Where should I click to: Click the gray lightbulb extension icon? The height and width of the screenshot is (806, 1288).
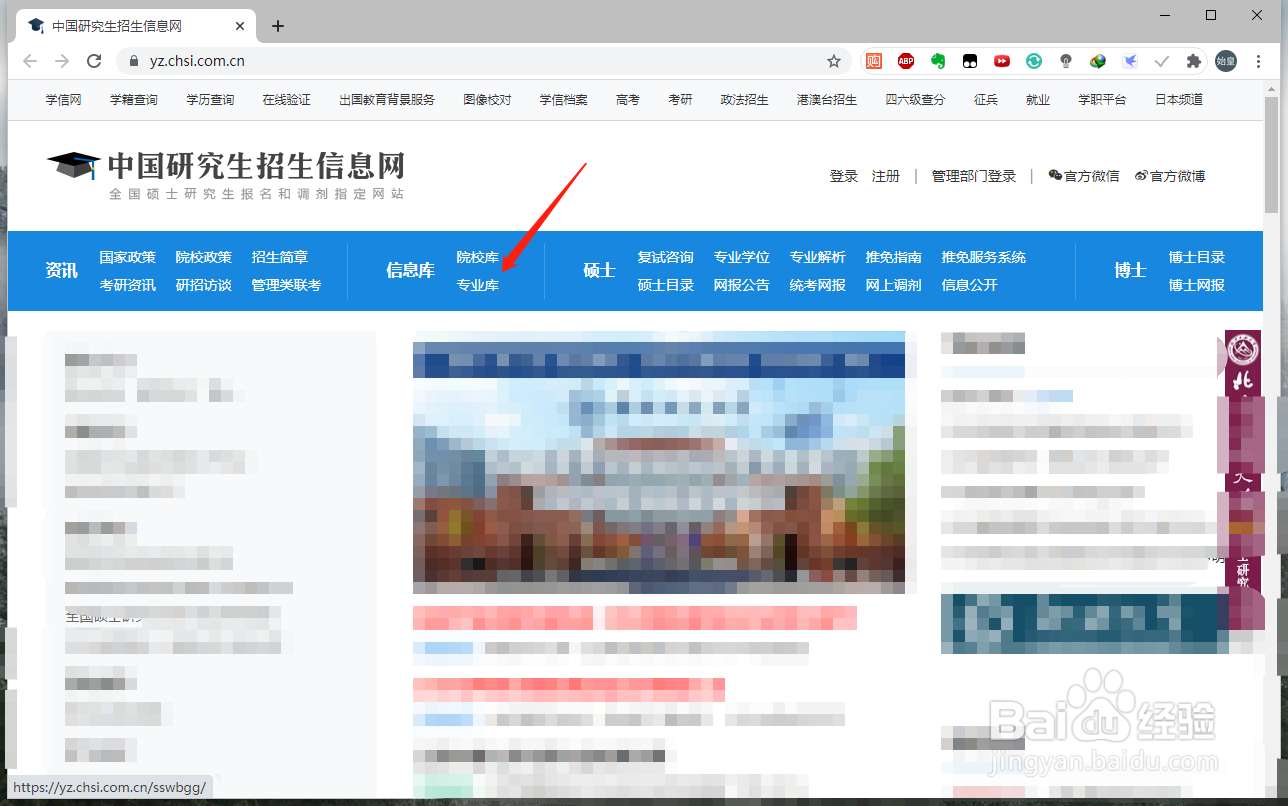pos(1066,61)
